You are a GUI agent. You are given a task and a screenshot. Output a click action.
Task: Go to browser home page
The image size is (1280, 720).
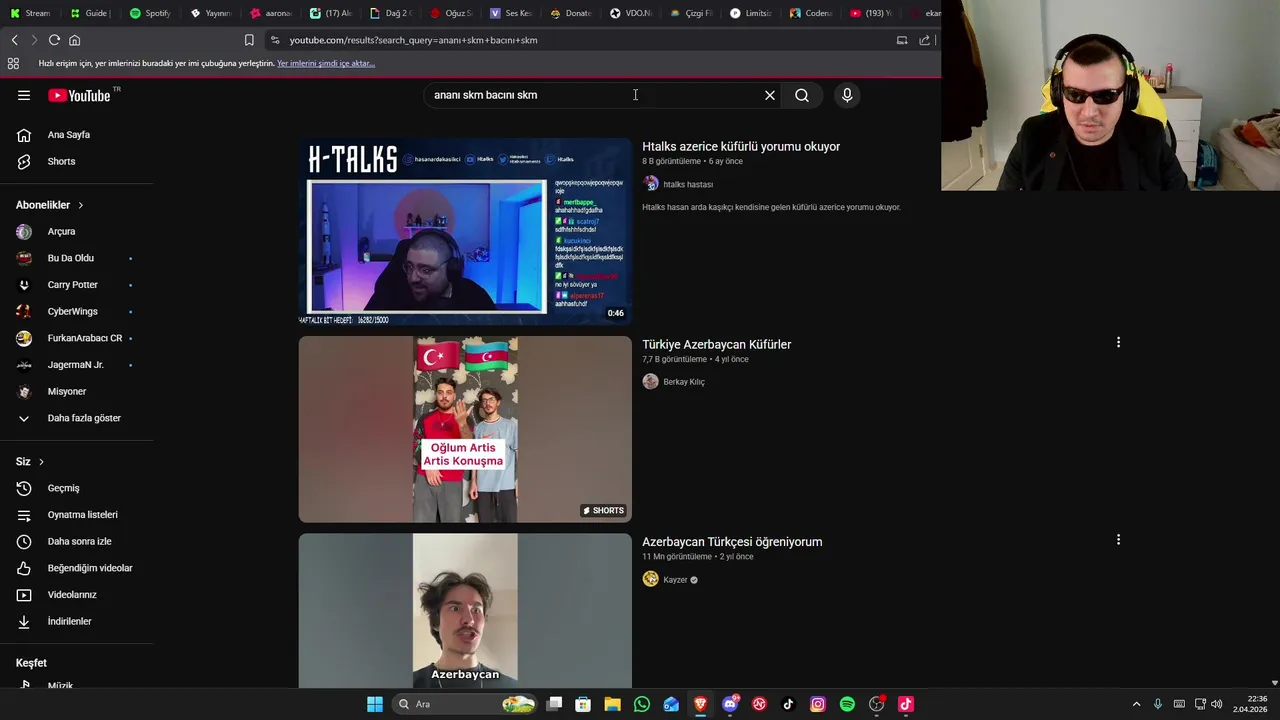tap(74, 40)
